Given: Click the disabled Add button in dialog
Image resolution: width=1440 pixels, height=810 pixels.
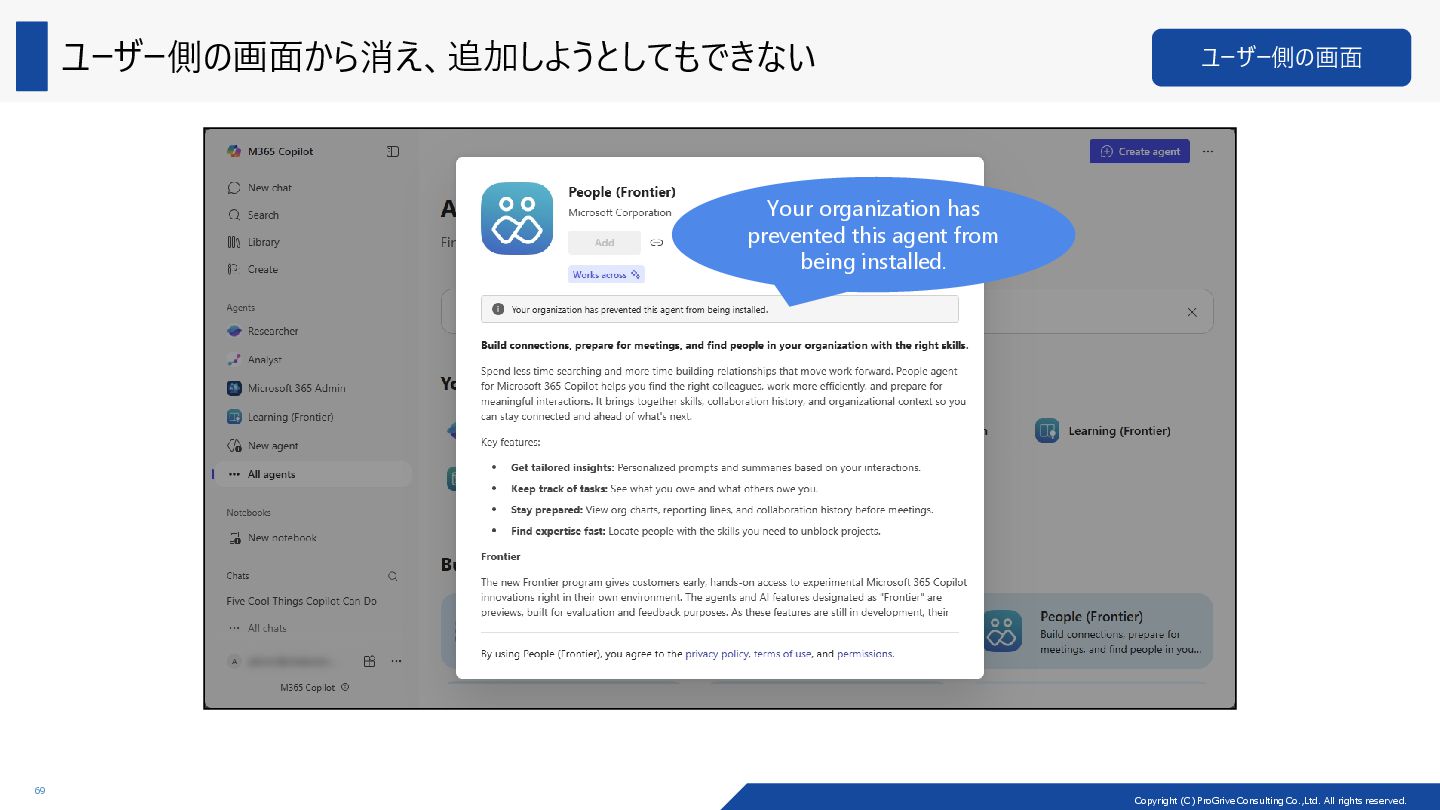Looking at the screenshot, I should pyautogui.click(x=604, y=243).
